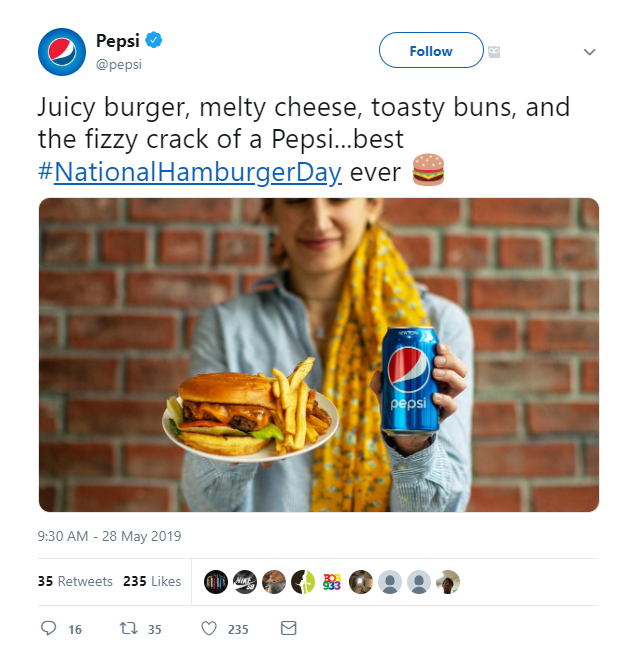Follow the Pepsi account
This screenshot has width=632, height=656.
(x=430, y=51)
